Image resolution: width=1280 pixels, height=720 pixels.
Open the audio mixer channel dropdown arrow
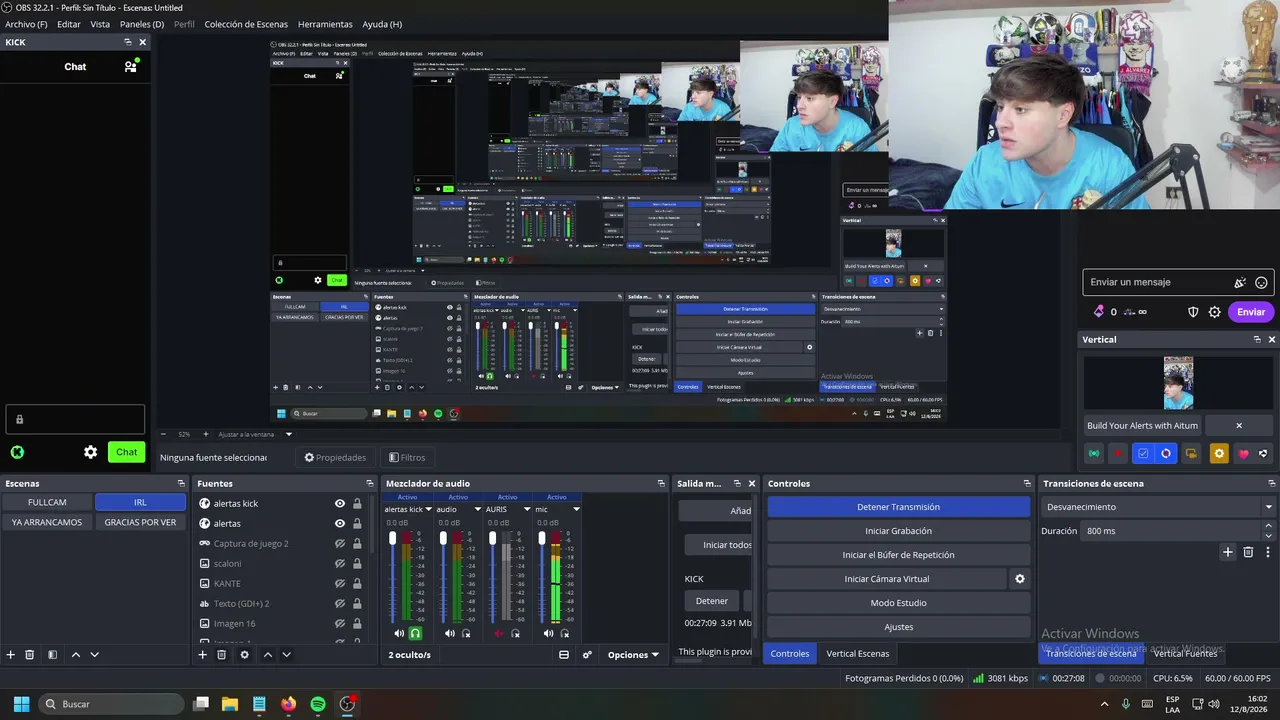(478, 509)
